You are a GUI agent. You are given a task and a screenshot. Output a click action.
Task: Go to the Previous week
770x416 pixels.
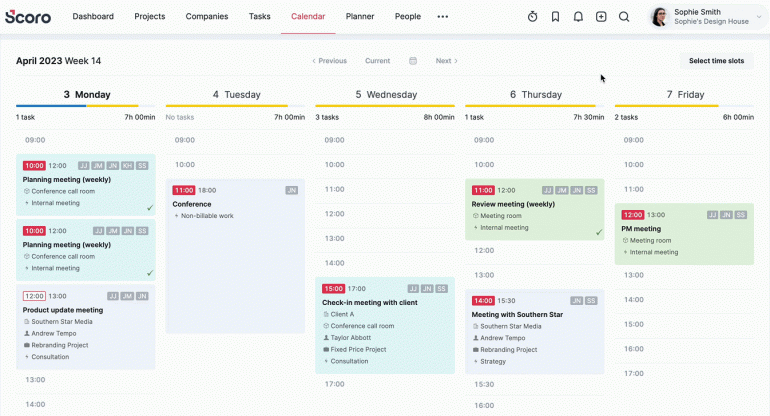click(x=330, y=61)
